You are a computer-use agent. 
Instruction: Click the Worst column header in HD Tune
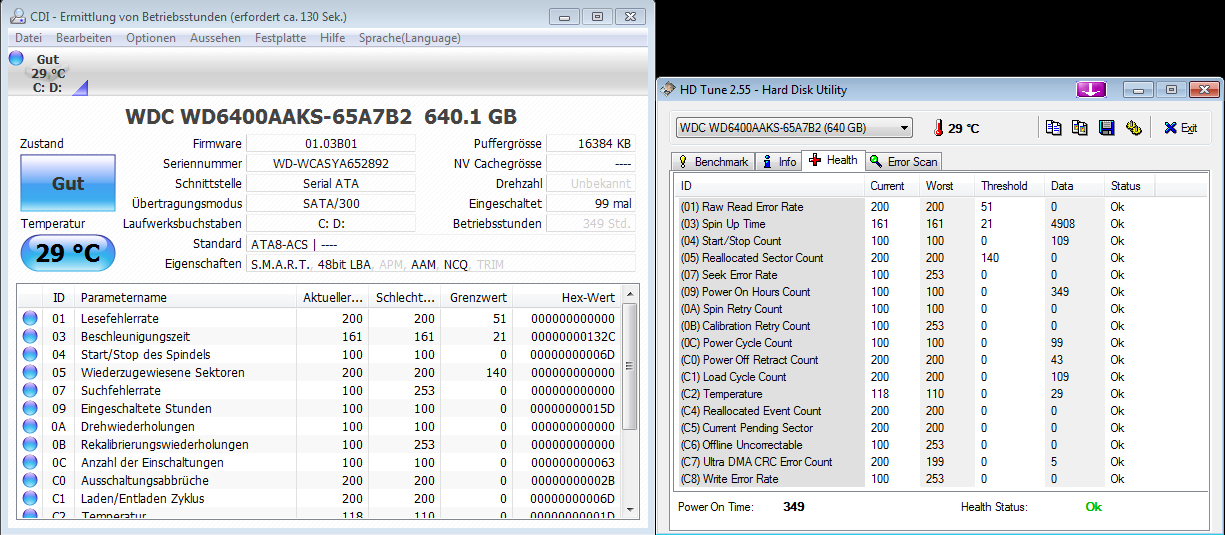(949, 186)
